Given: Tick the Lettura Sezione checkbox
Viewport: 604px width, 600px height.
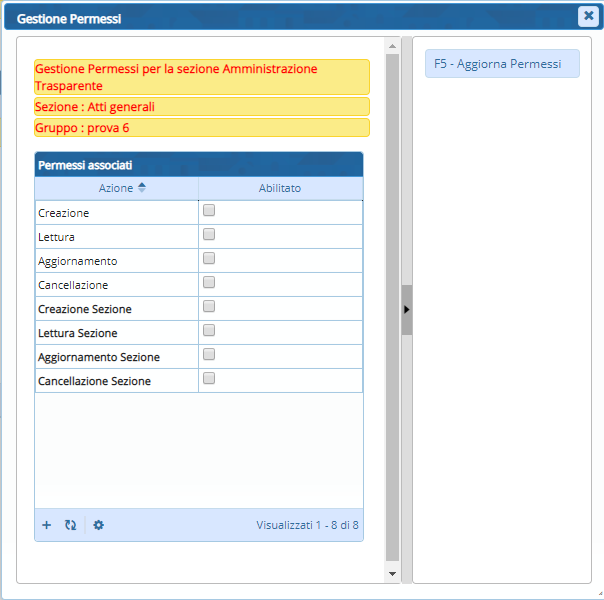Looking at the screenshot, I should pos(209,331).
